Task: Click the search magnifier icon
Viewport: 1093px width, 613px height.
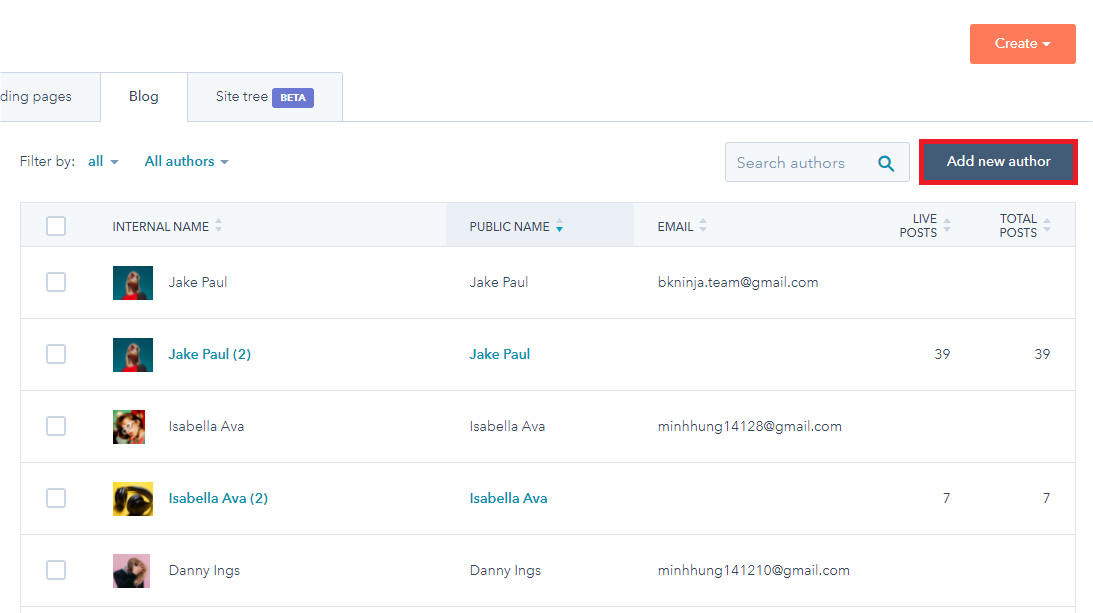Action: [x=886, y=163]
